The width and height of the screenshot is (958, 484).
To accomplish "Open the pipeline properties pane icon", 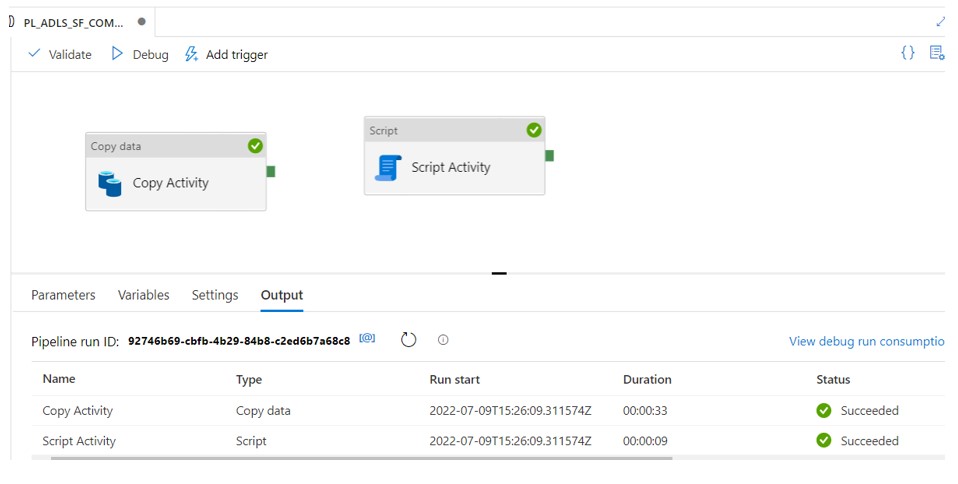I will coord(936,53).
